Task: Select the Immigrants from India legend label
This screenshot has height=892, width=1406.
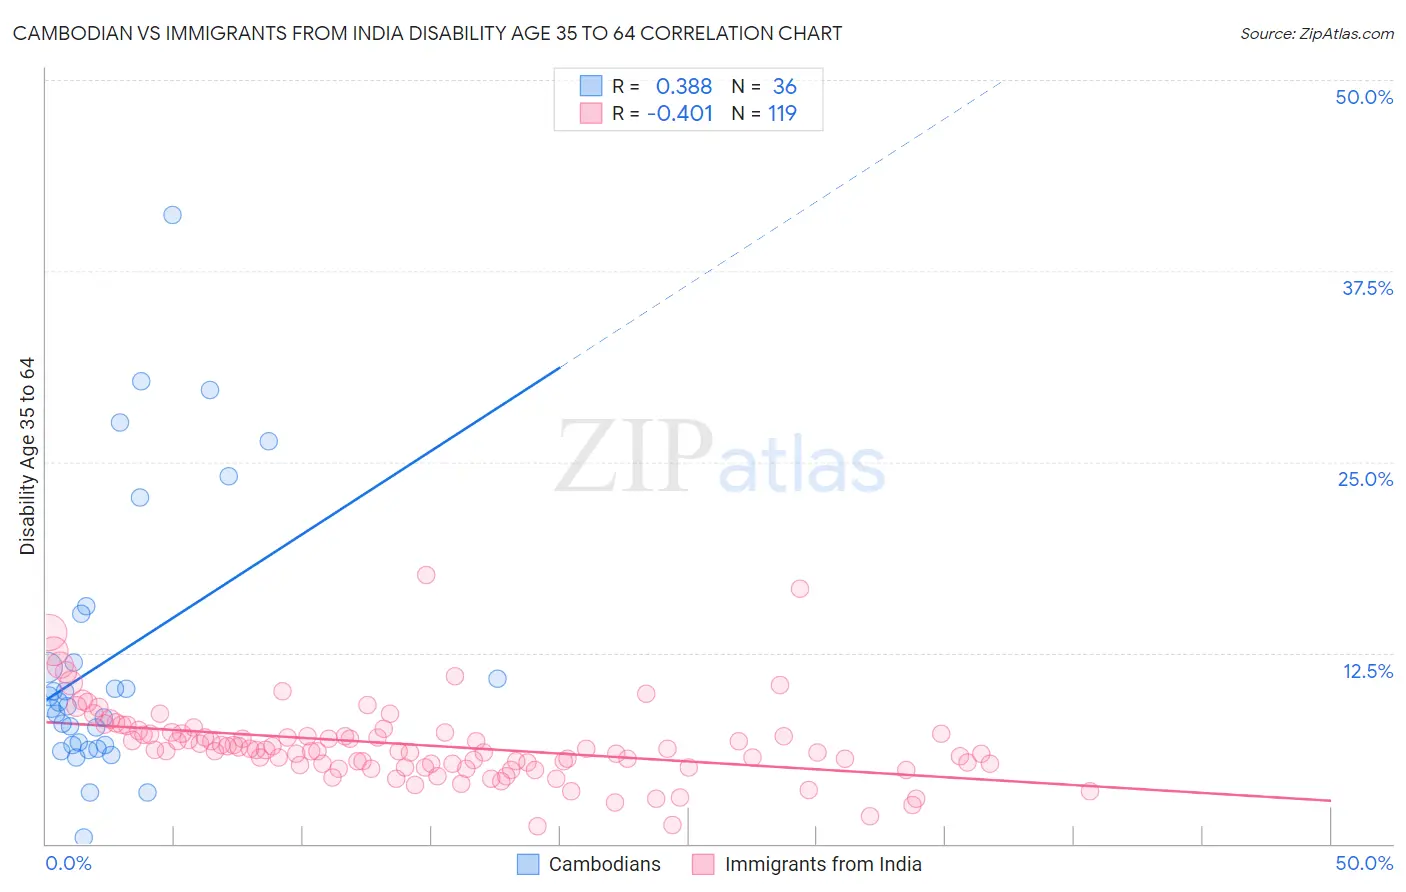Action: (x=823, y=864)
